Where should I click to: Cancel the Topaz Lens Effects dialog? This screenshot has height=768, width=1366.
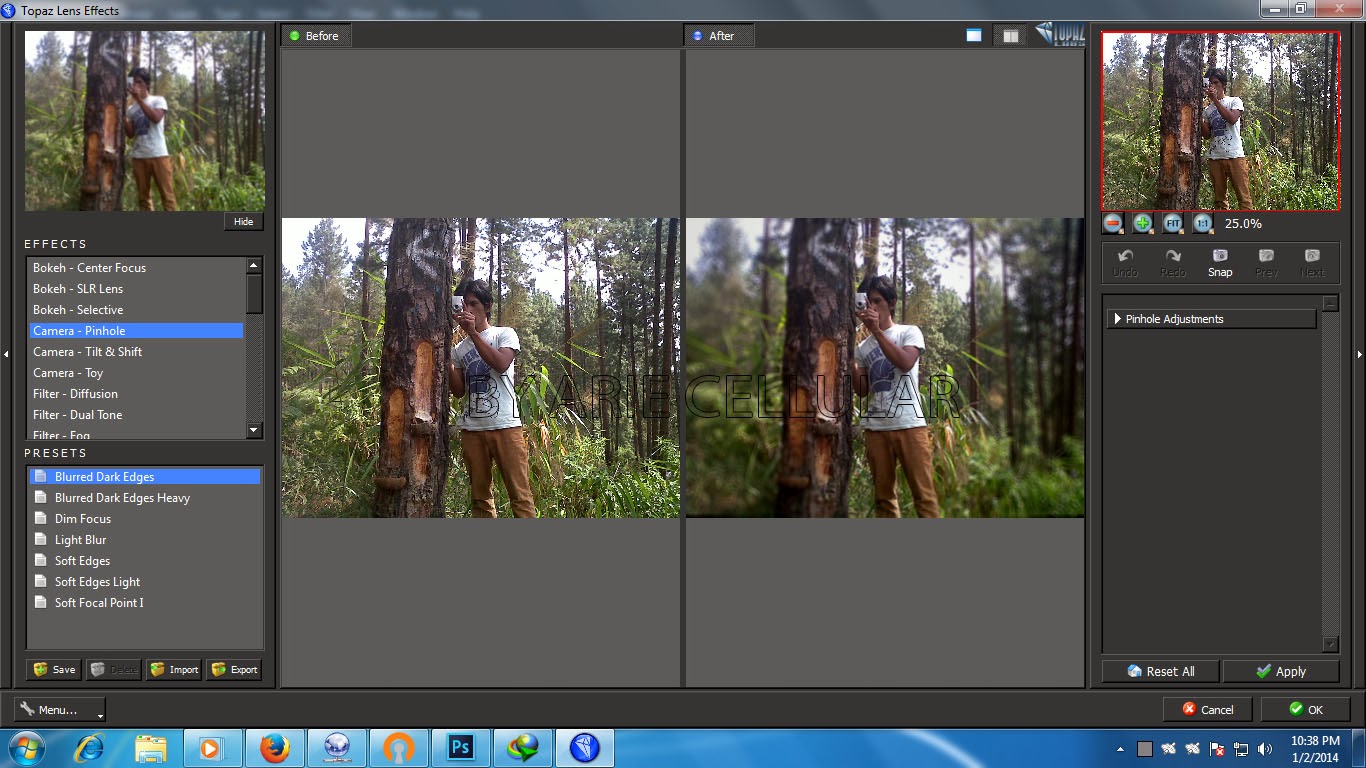point(1208,710)
